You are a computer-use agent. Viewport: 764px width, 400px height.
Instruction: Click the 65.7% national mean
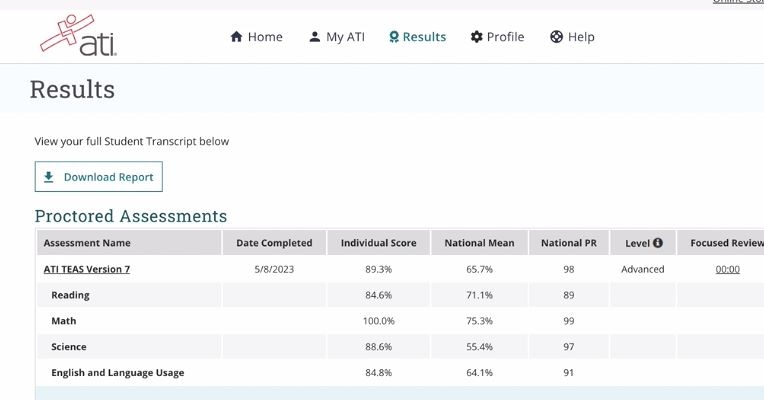(479, 269)
